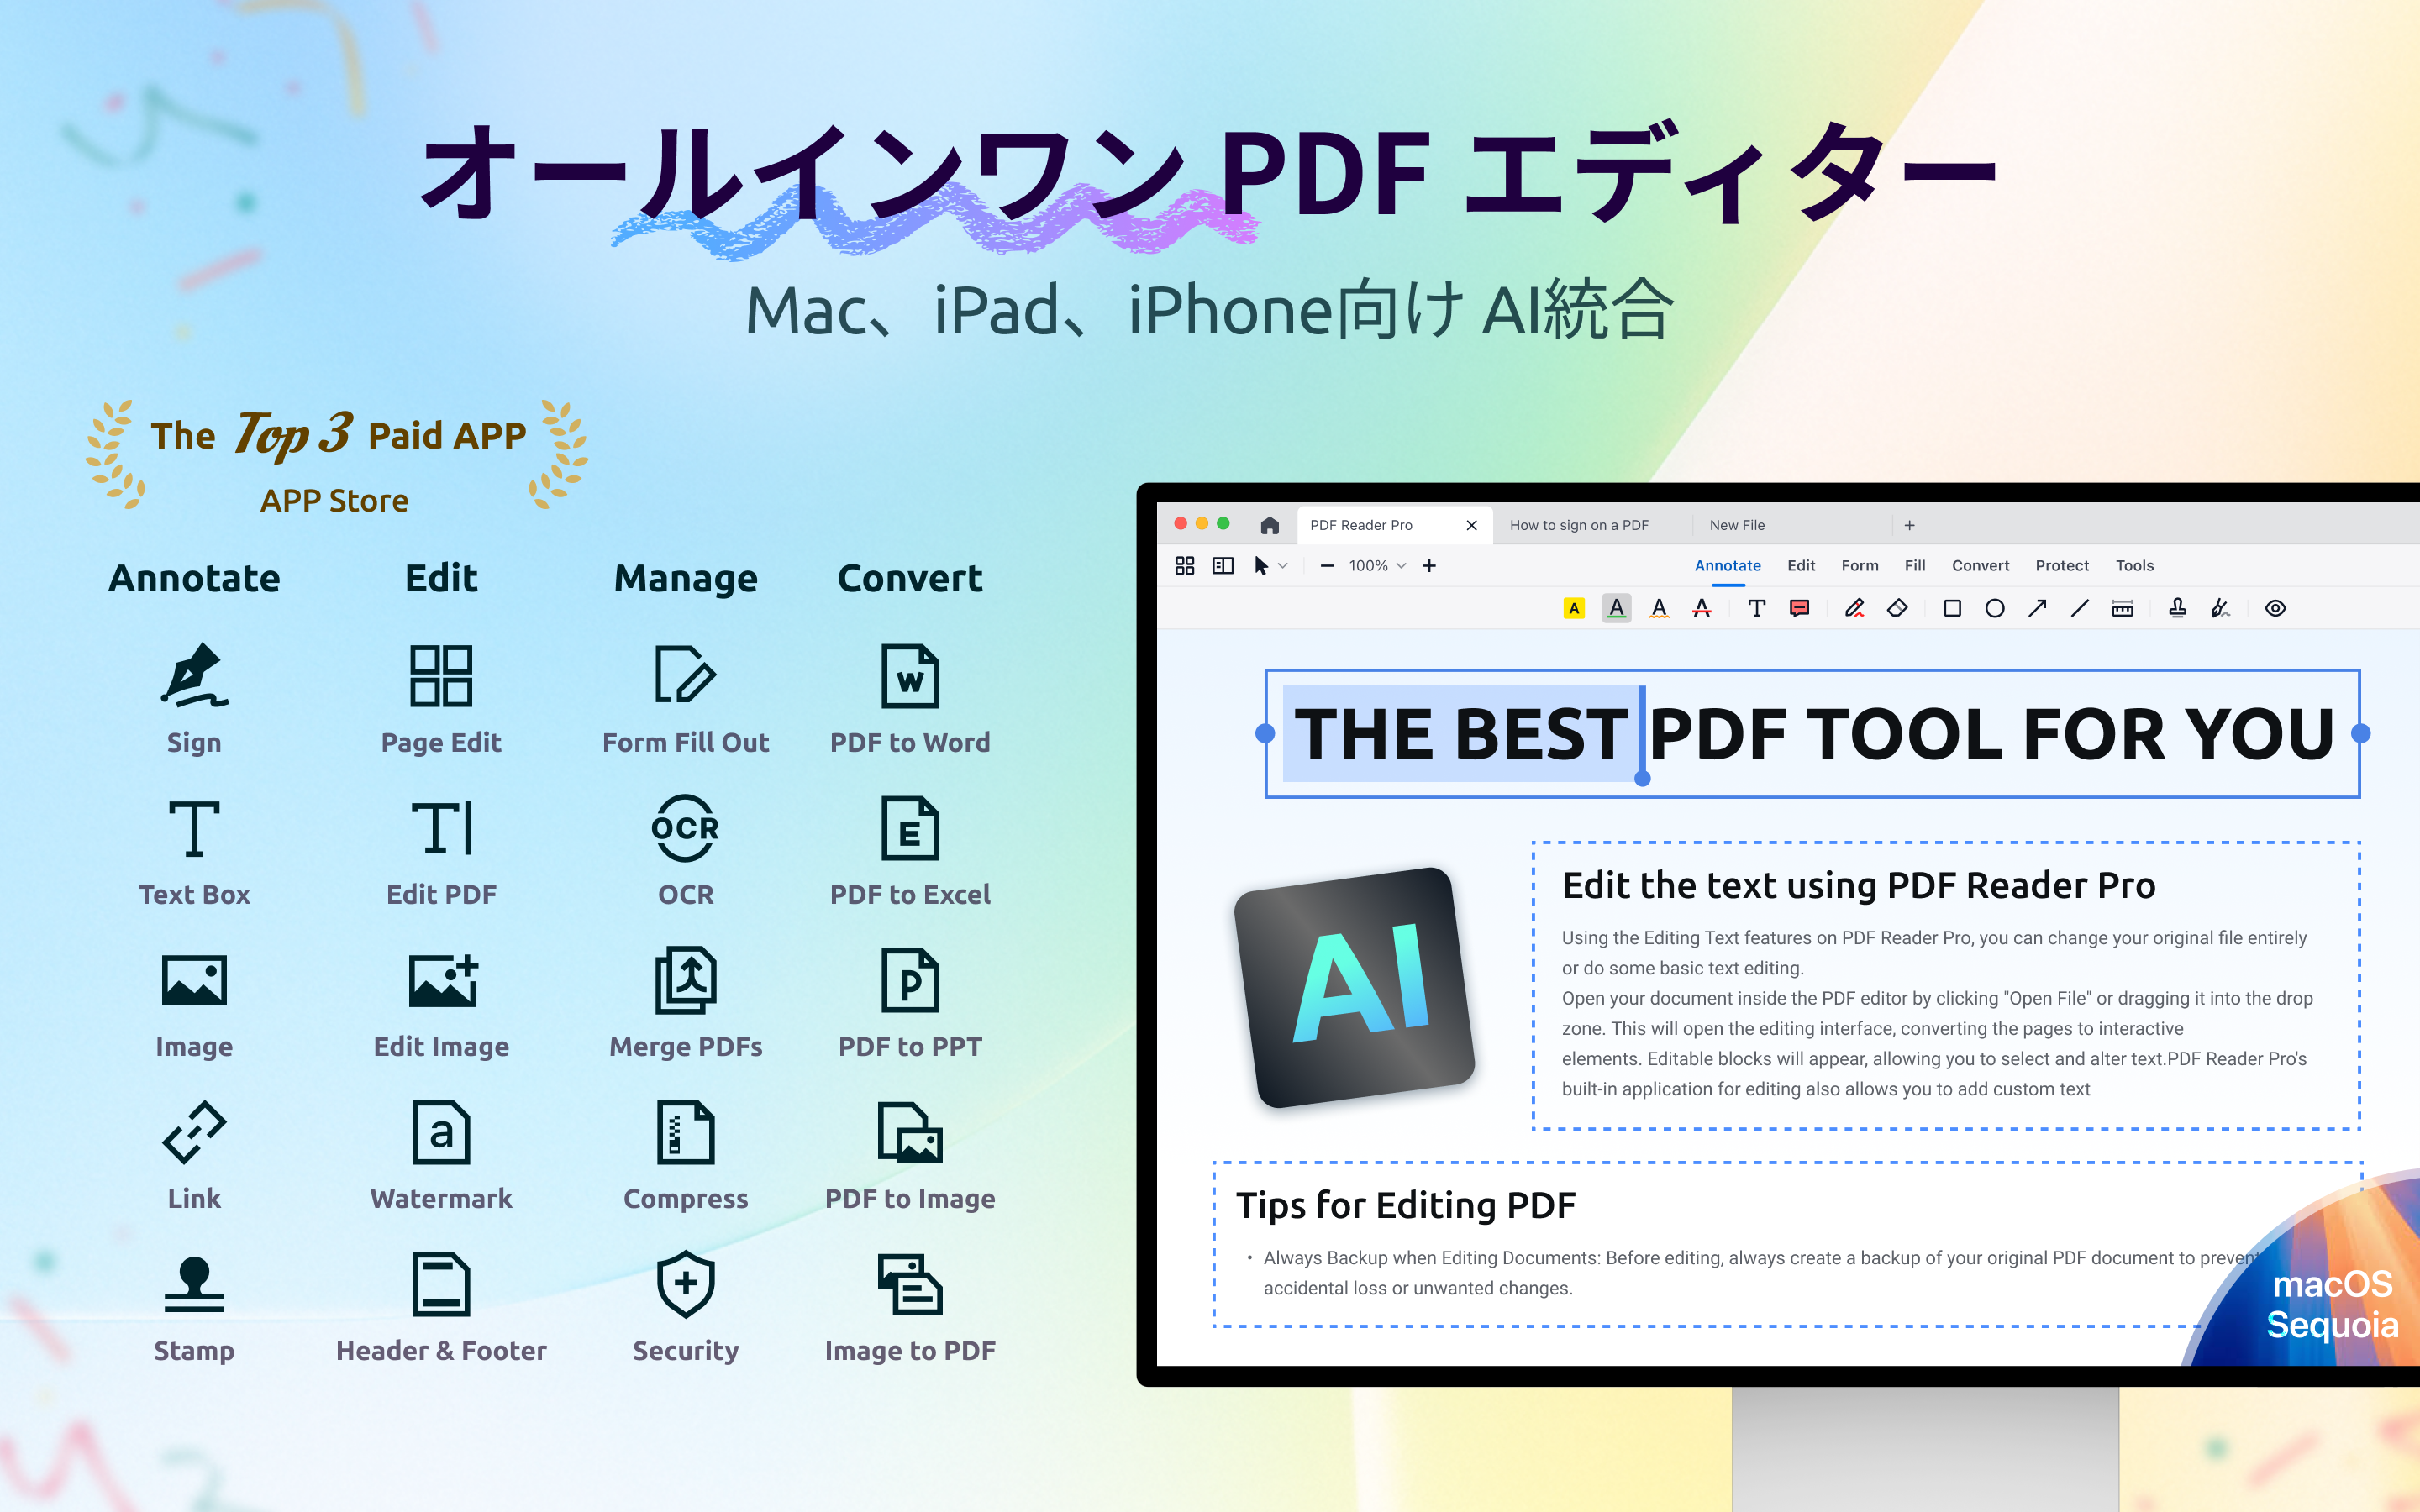The width and height of the screenshot is (2420, 1512).
Task: Select the arrow annotation tool
Action: click(x=2037, y=608)
